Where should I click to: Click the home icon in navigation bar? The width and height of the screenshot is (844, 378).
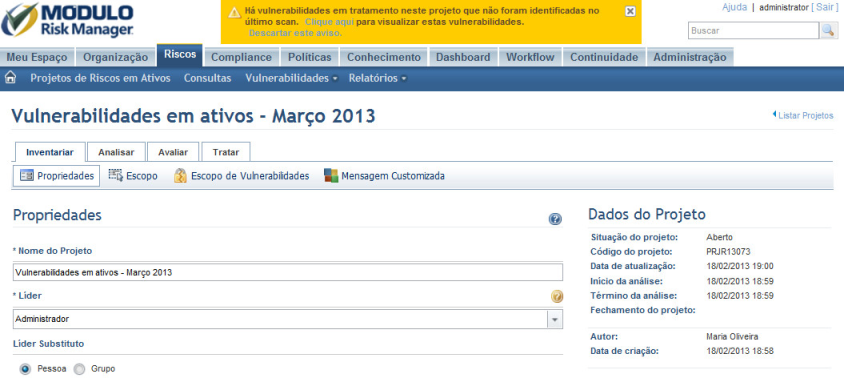pyautogui.click(x=10, y=78)
